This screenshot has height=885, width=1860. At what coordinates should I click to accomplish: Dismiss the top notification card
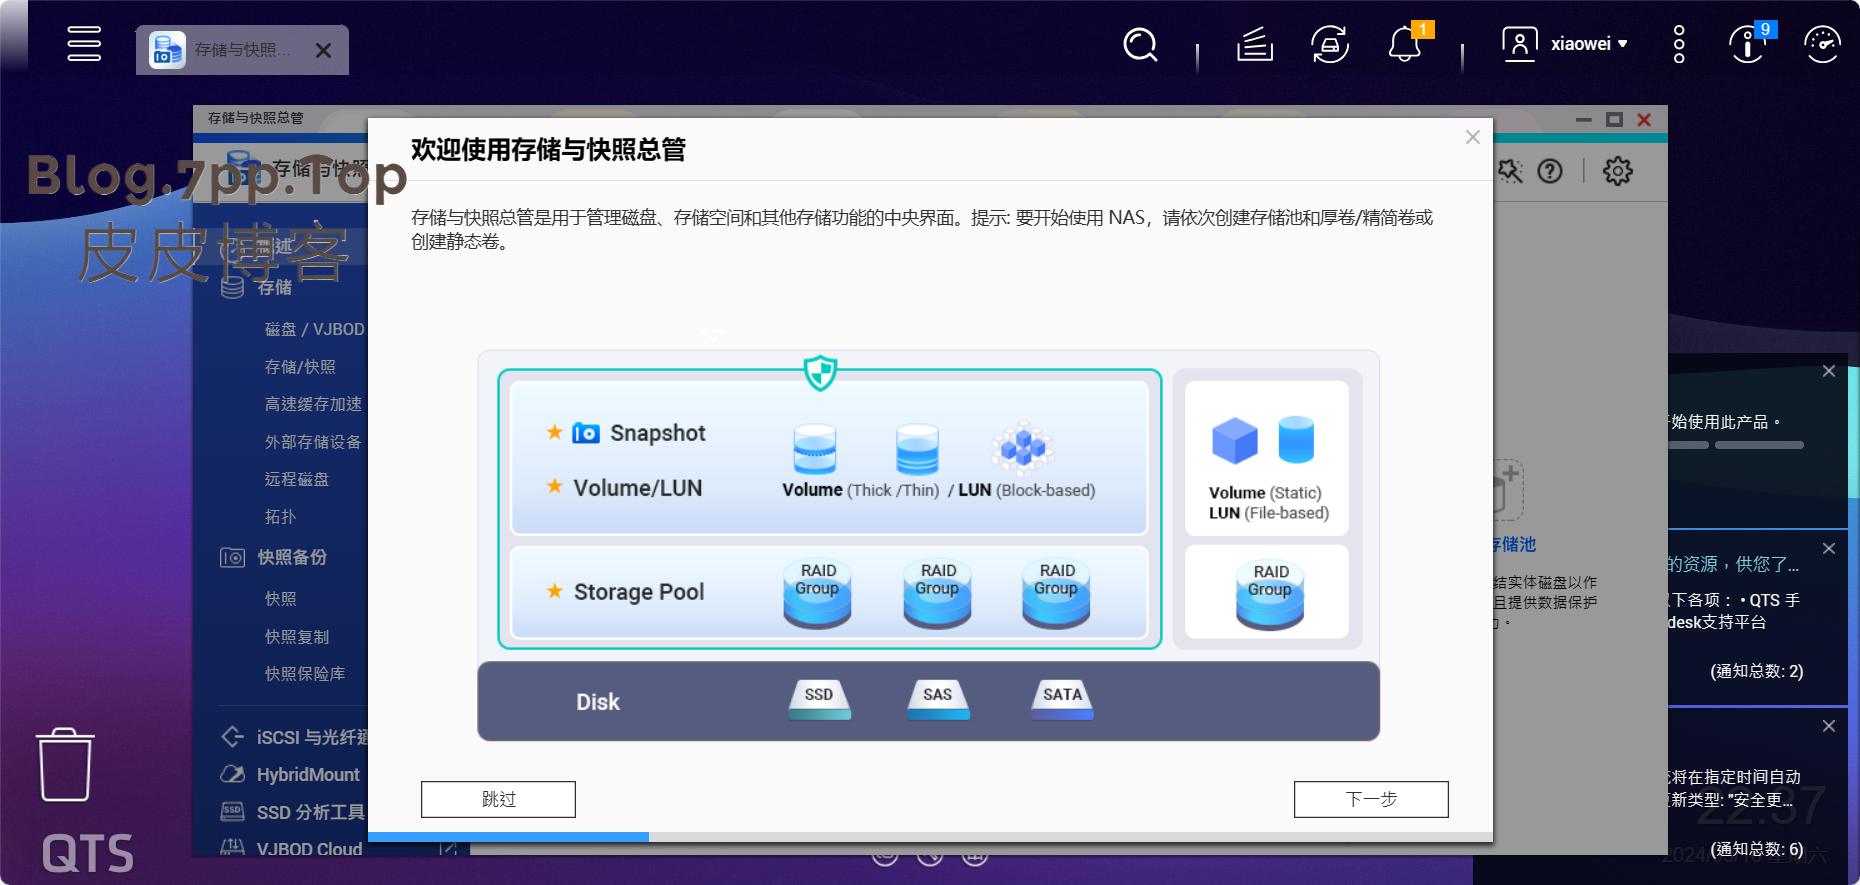click(1829, 371)
